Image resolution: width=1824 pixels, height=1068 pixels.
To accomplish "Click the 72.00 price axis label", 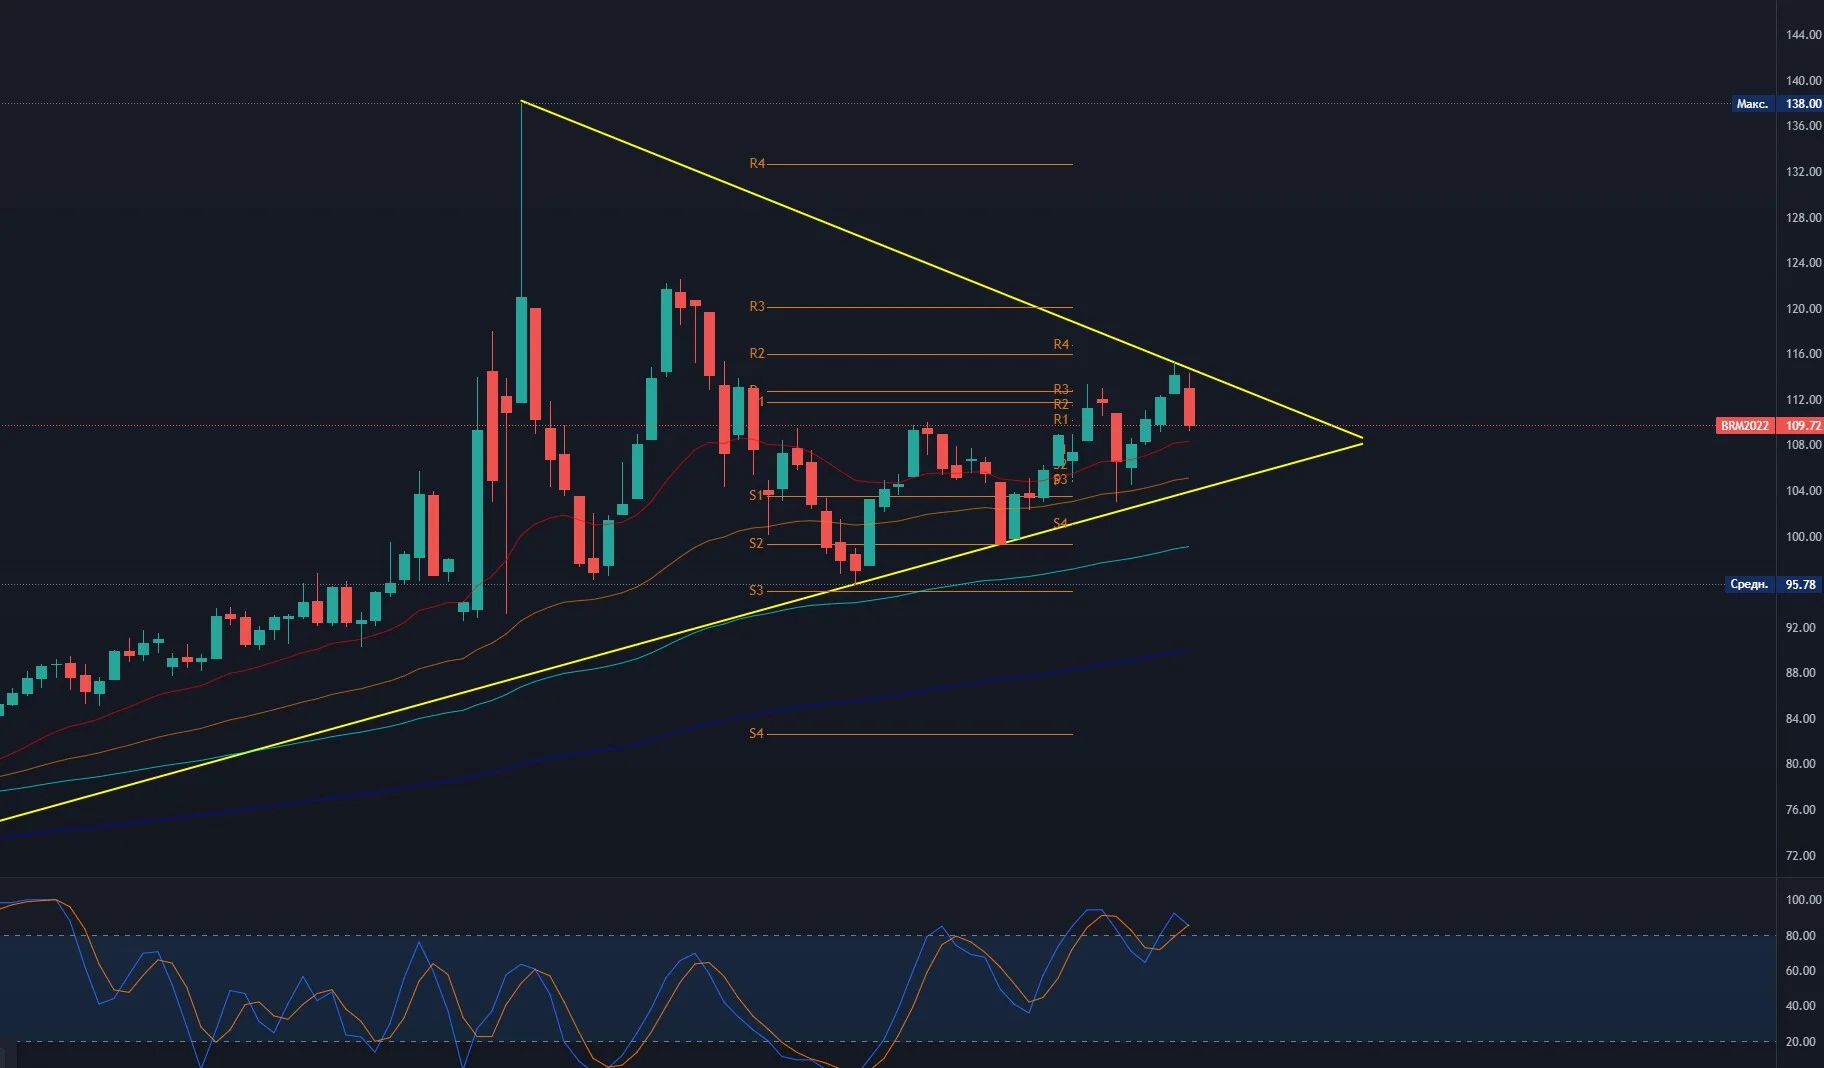I will 1801,856.
